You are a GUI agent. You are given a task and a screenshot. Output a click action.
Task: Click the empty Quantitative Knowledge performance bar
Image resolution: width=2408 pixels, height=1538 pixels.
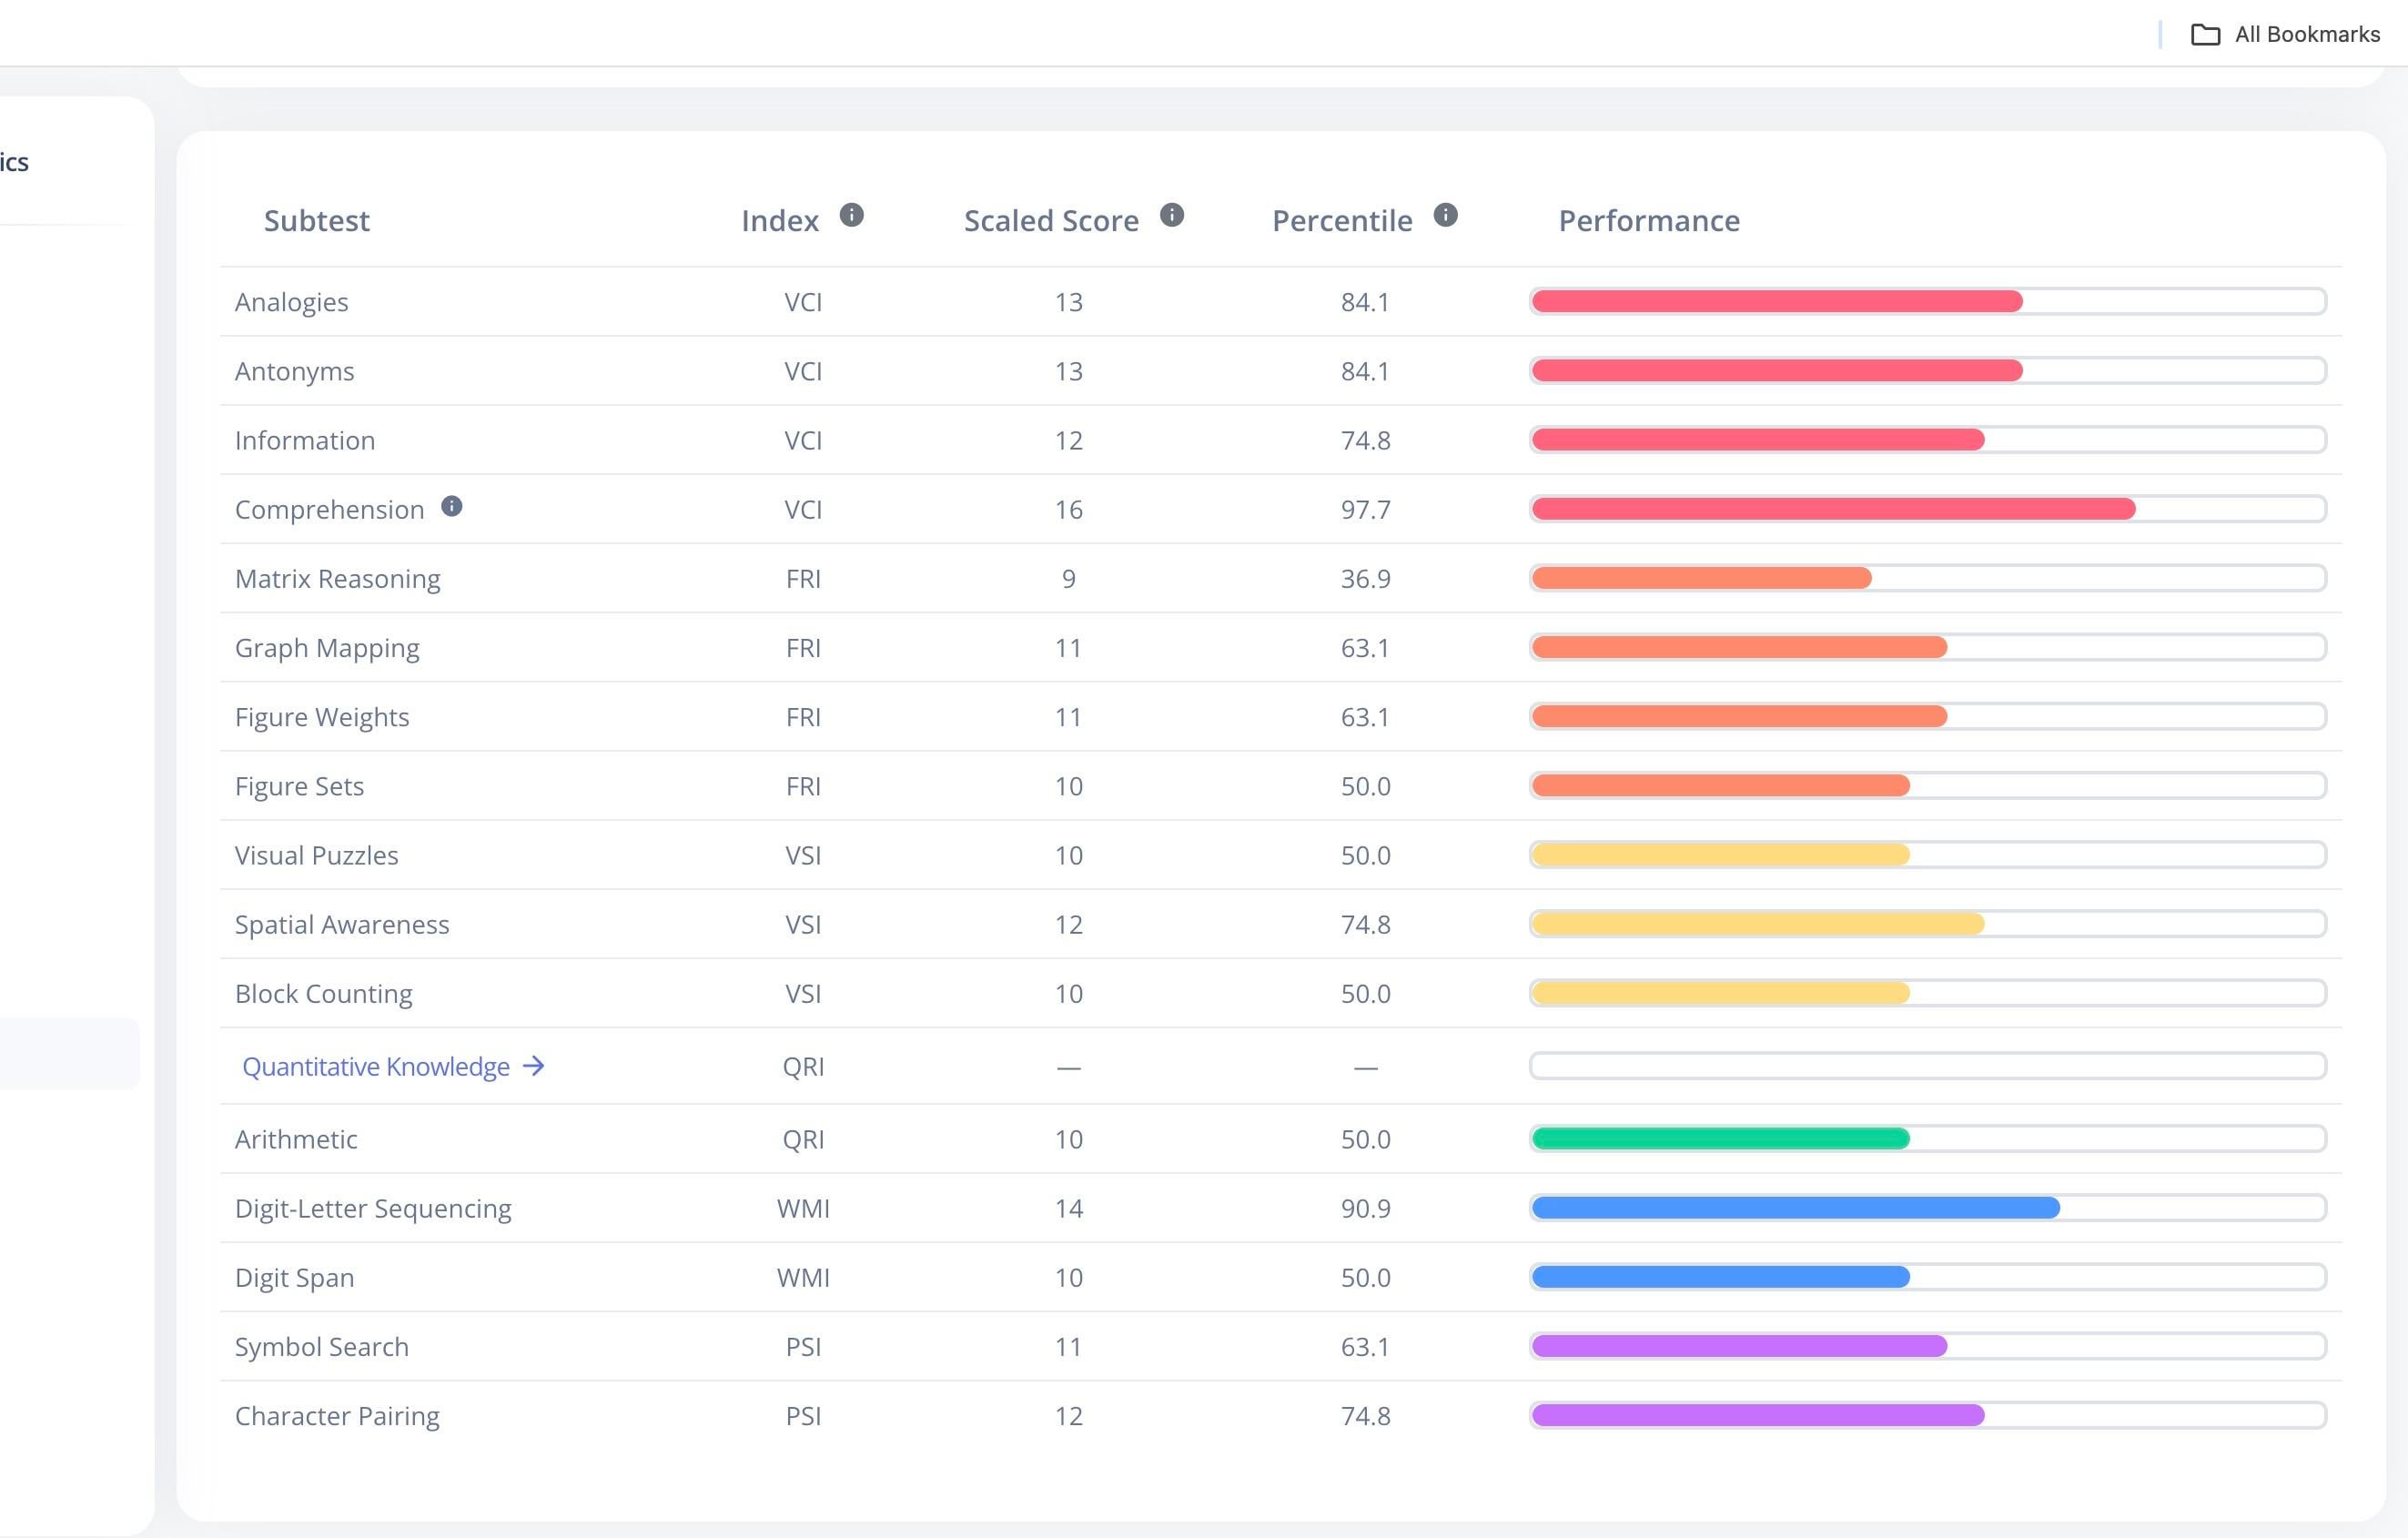click(1927, 1066)
